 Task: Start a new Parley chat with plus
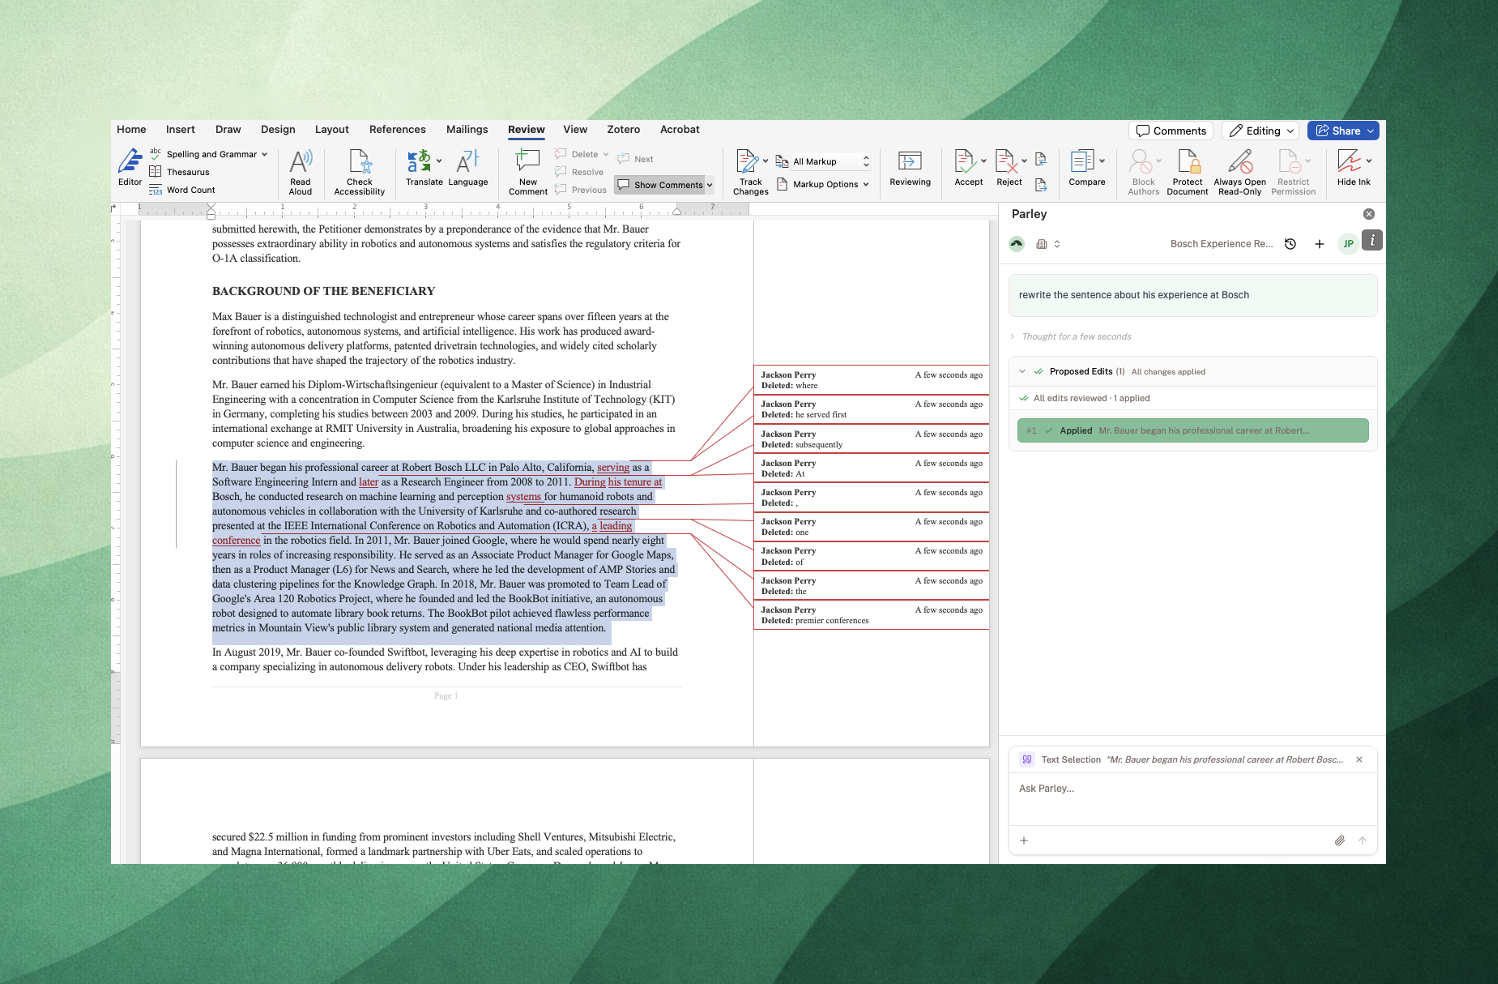[x=1319, y=244]
